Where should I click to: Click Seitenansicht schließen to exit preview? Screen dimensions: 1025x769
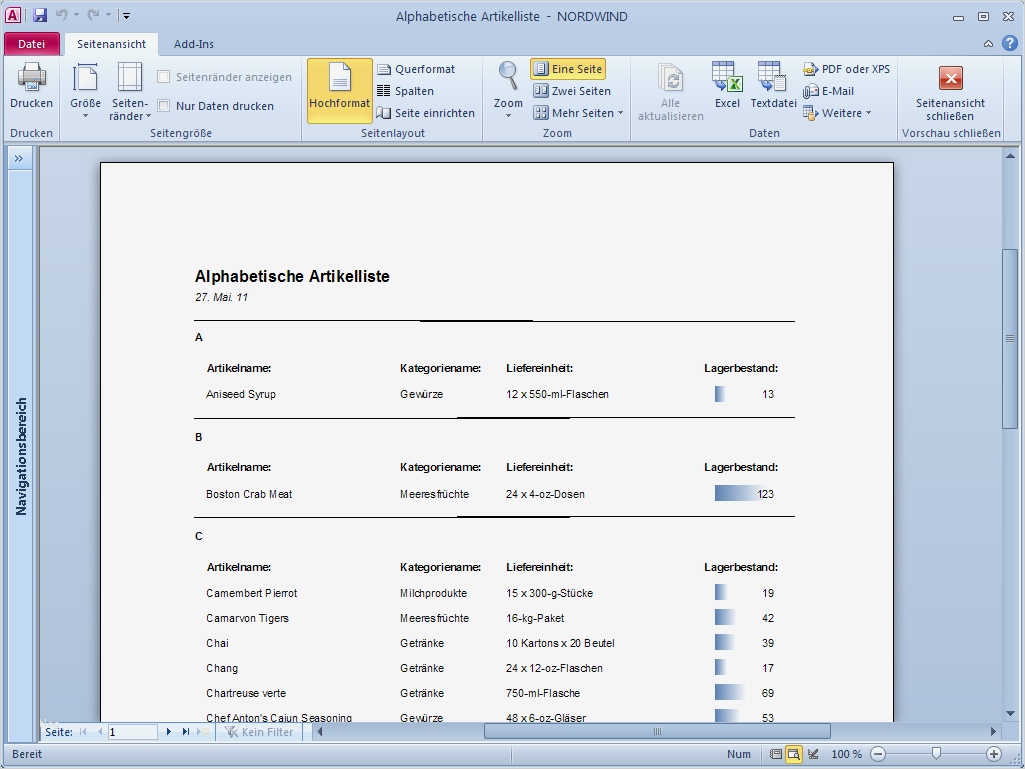(948, 90)
